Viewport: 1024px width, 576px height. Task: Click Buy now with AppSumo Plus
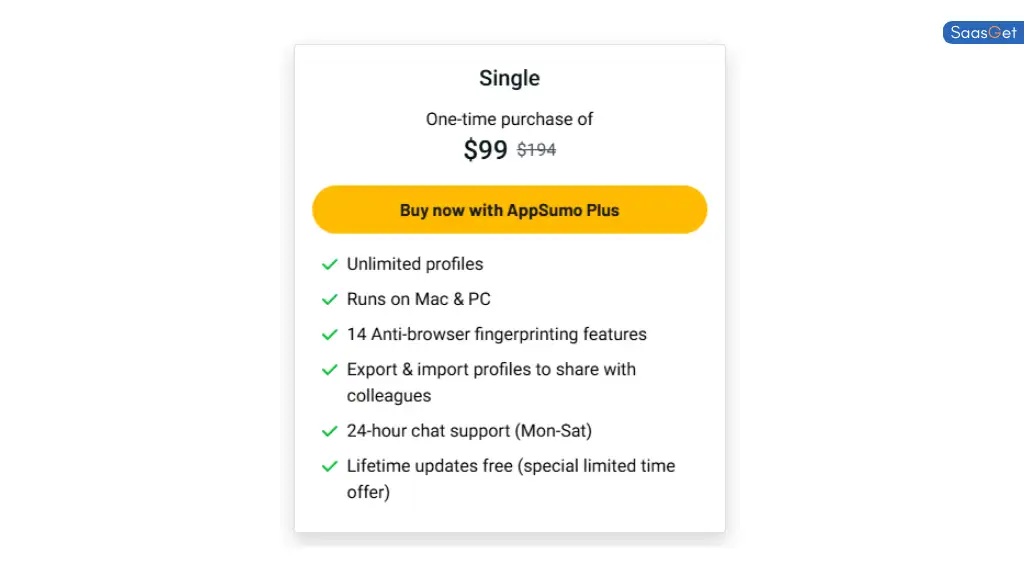coord(509,209)
